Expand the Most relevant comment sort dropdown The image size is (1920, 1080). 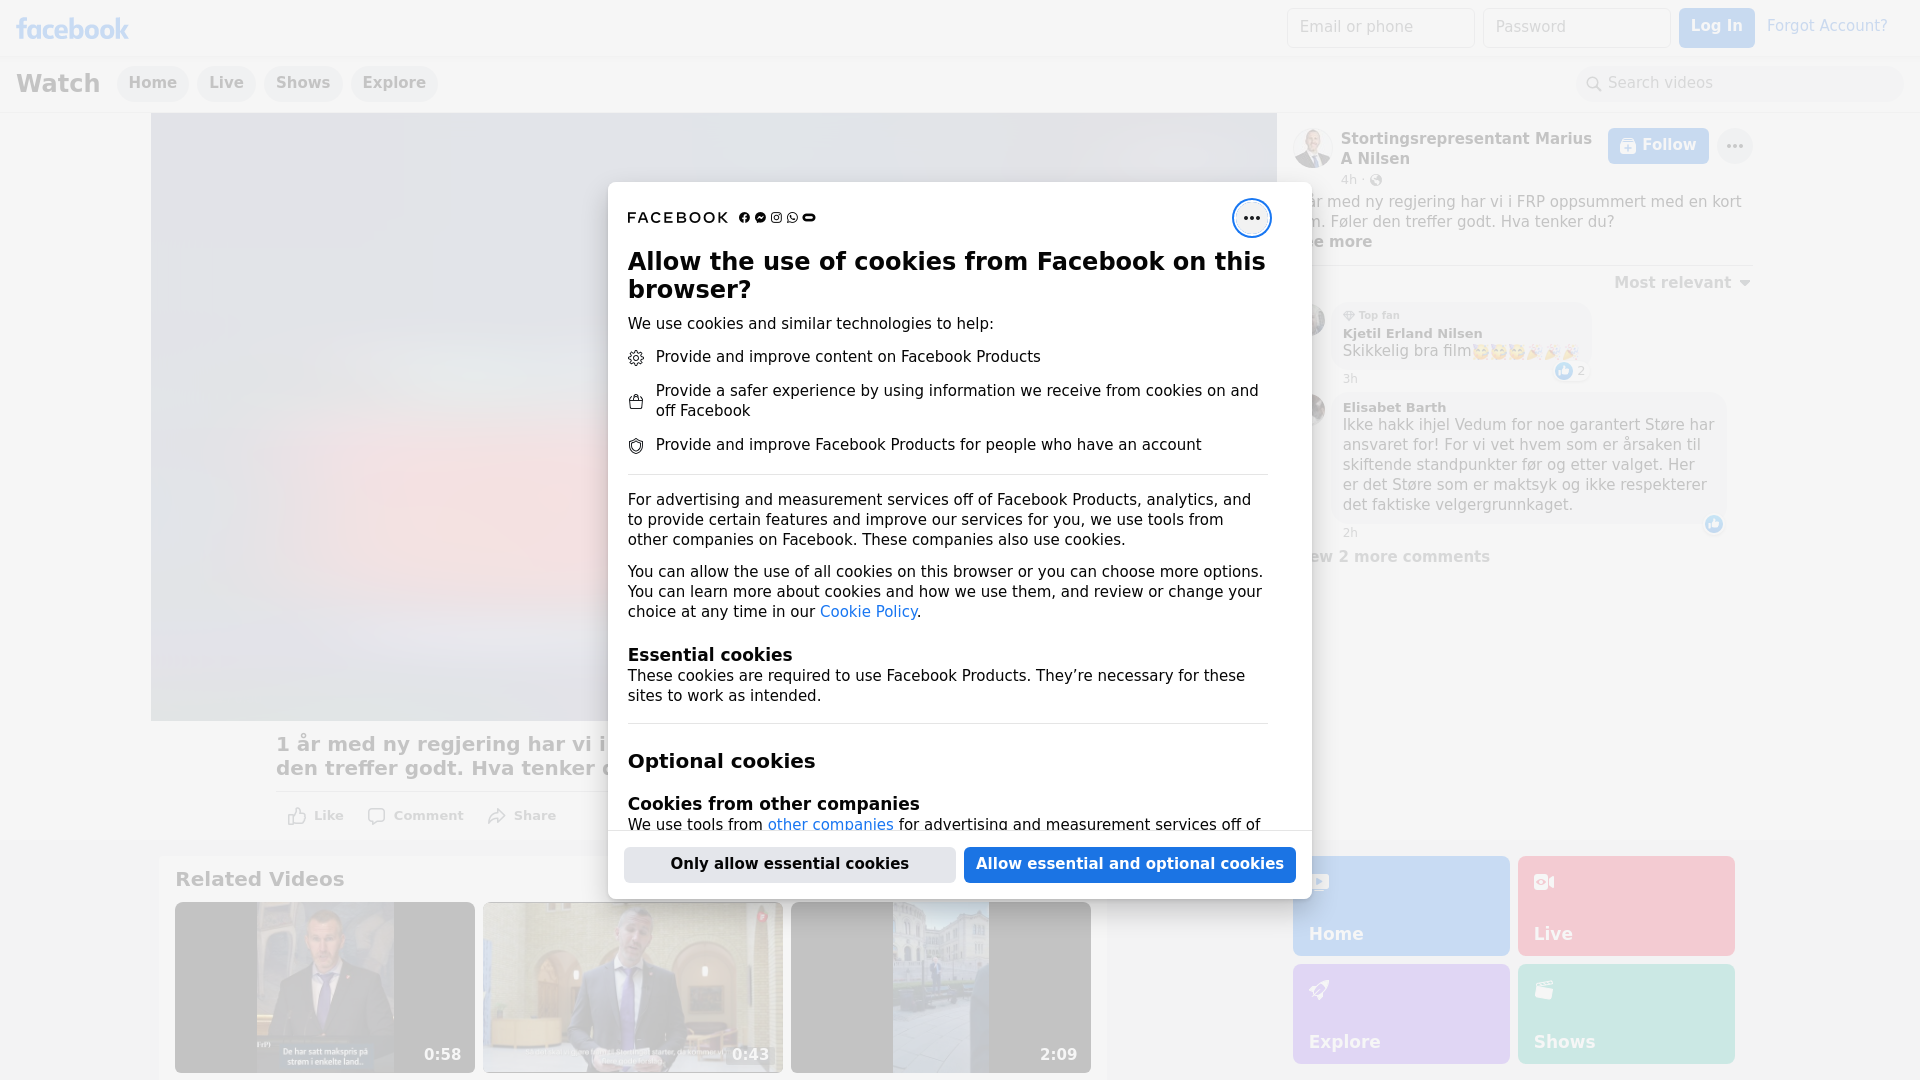click(1682, 283)
